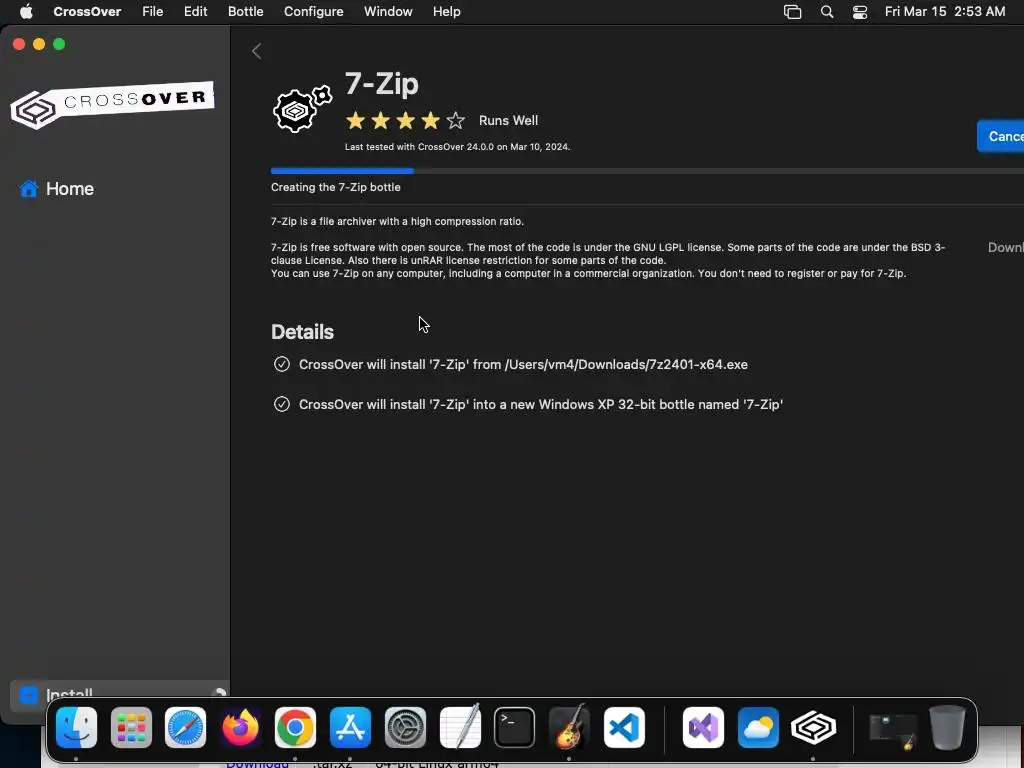The width and height of the screenshot is (1024, 768).
Task: Click the first gold rating star
Action: [355, 121]
